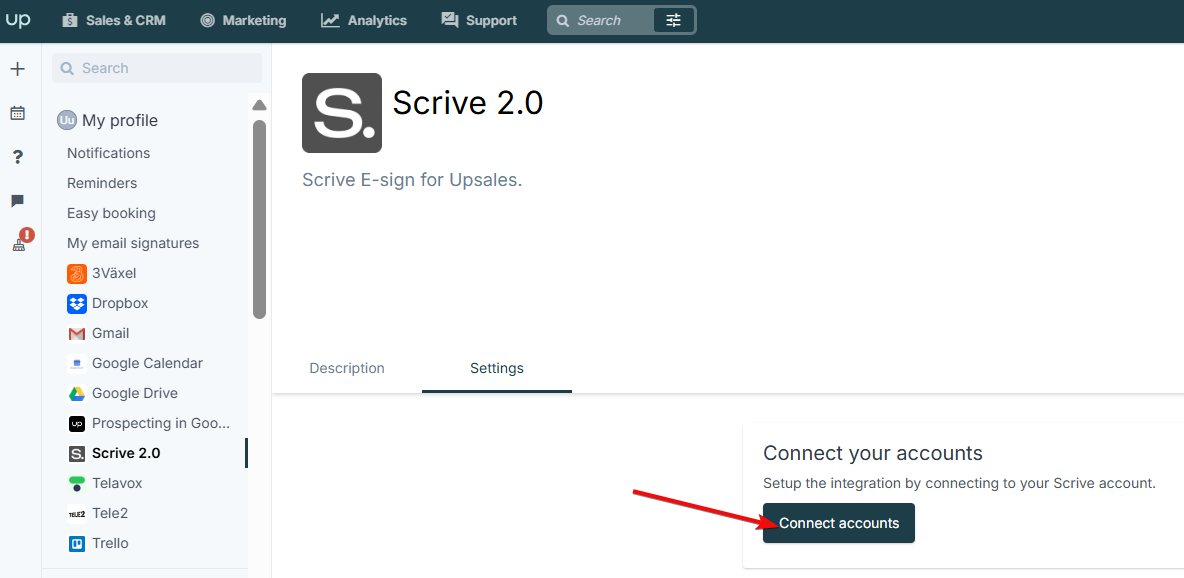Click the Scrive 2.0 page heading
This screenshot has width=1184, height=578.
467,104
